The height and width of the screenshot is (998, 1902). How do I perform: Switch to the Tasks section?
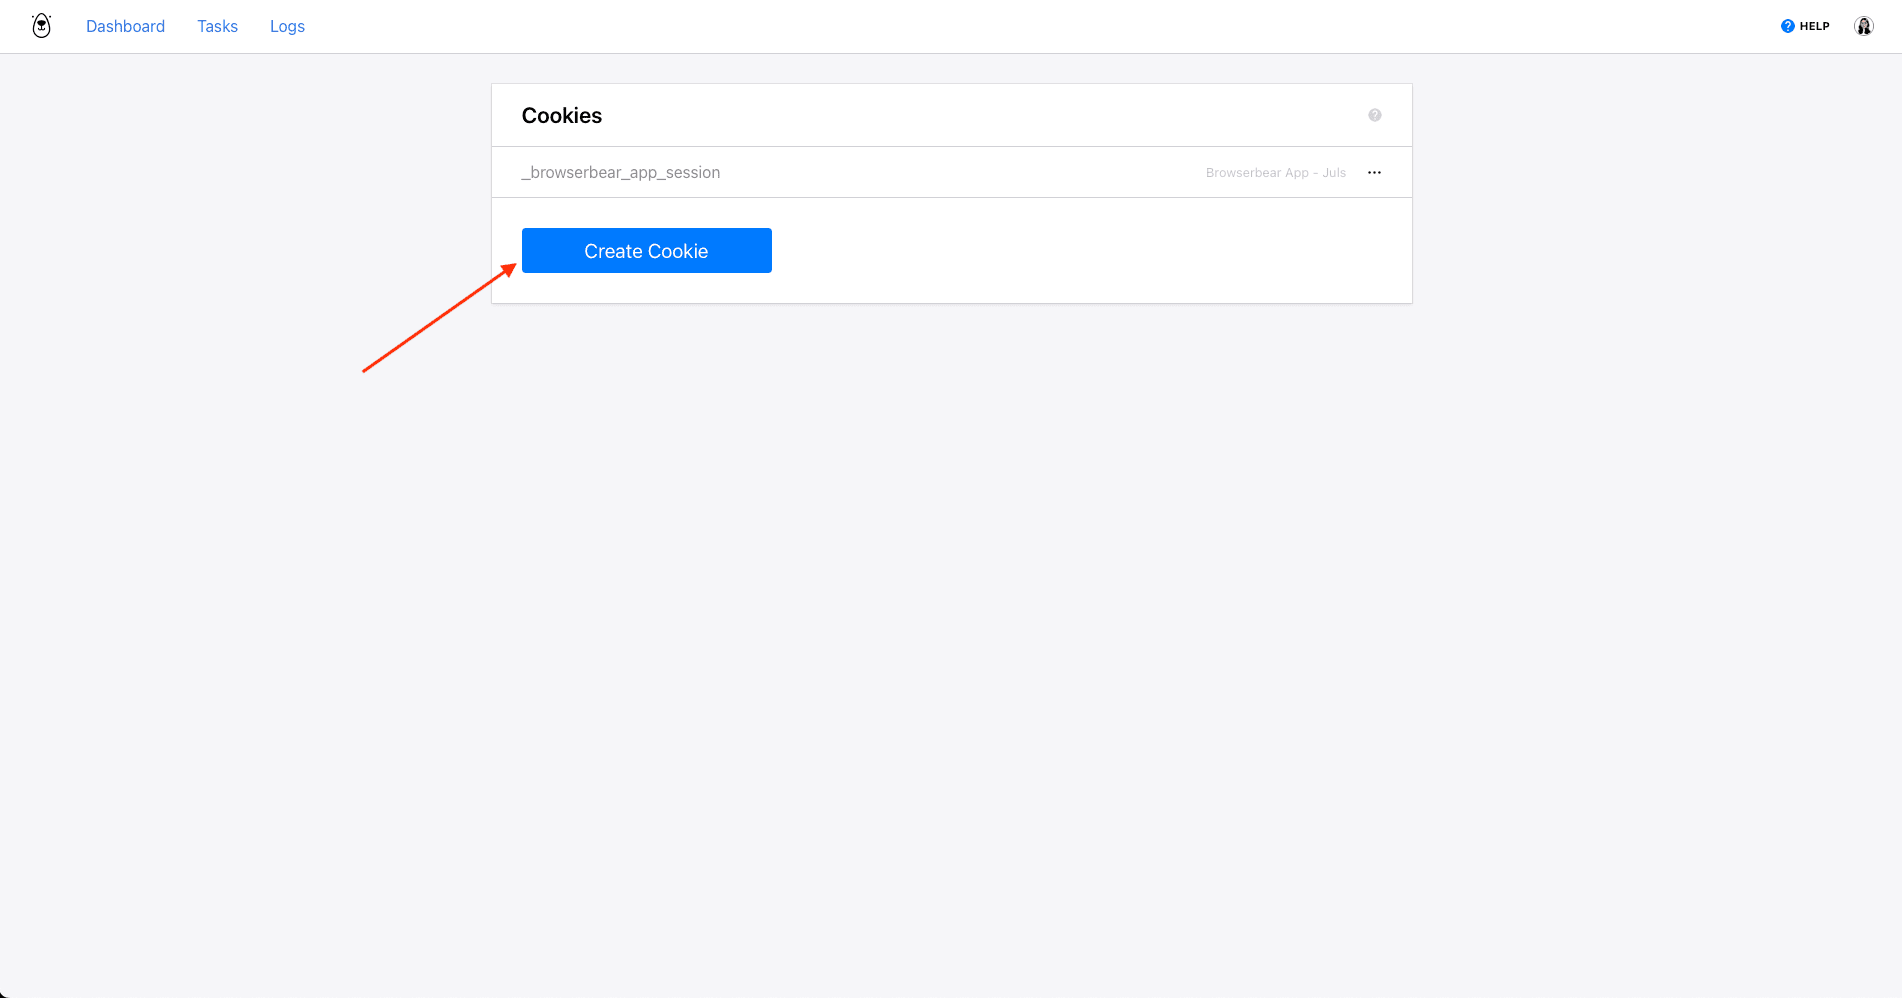tap(217, 26)
